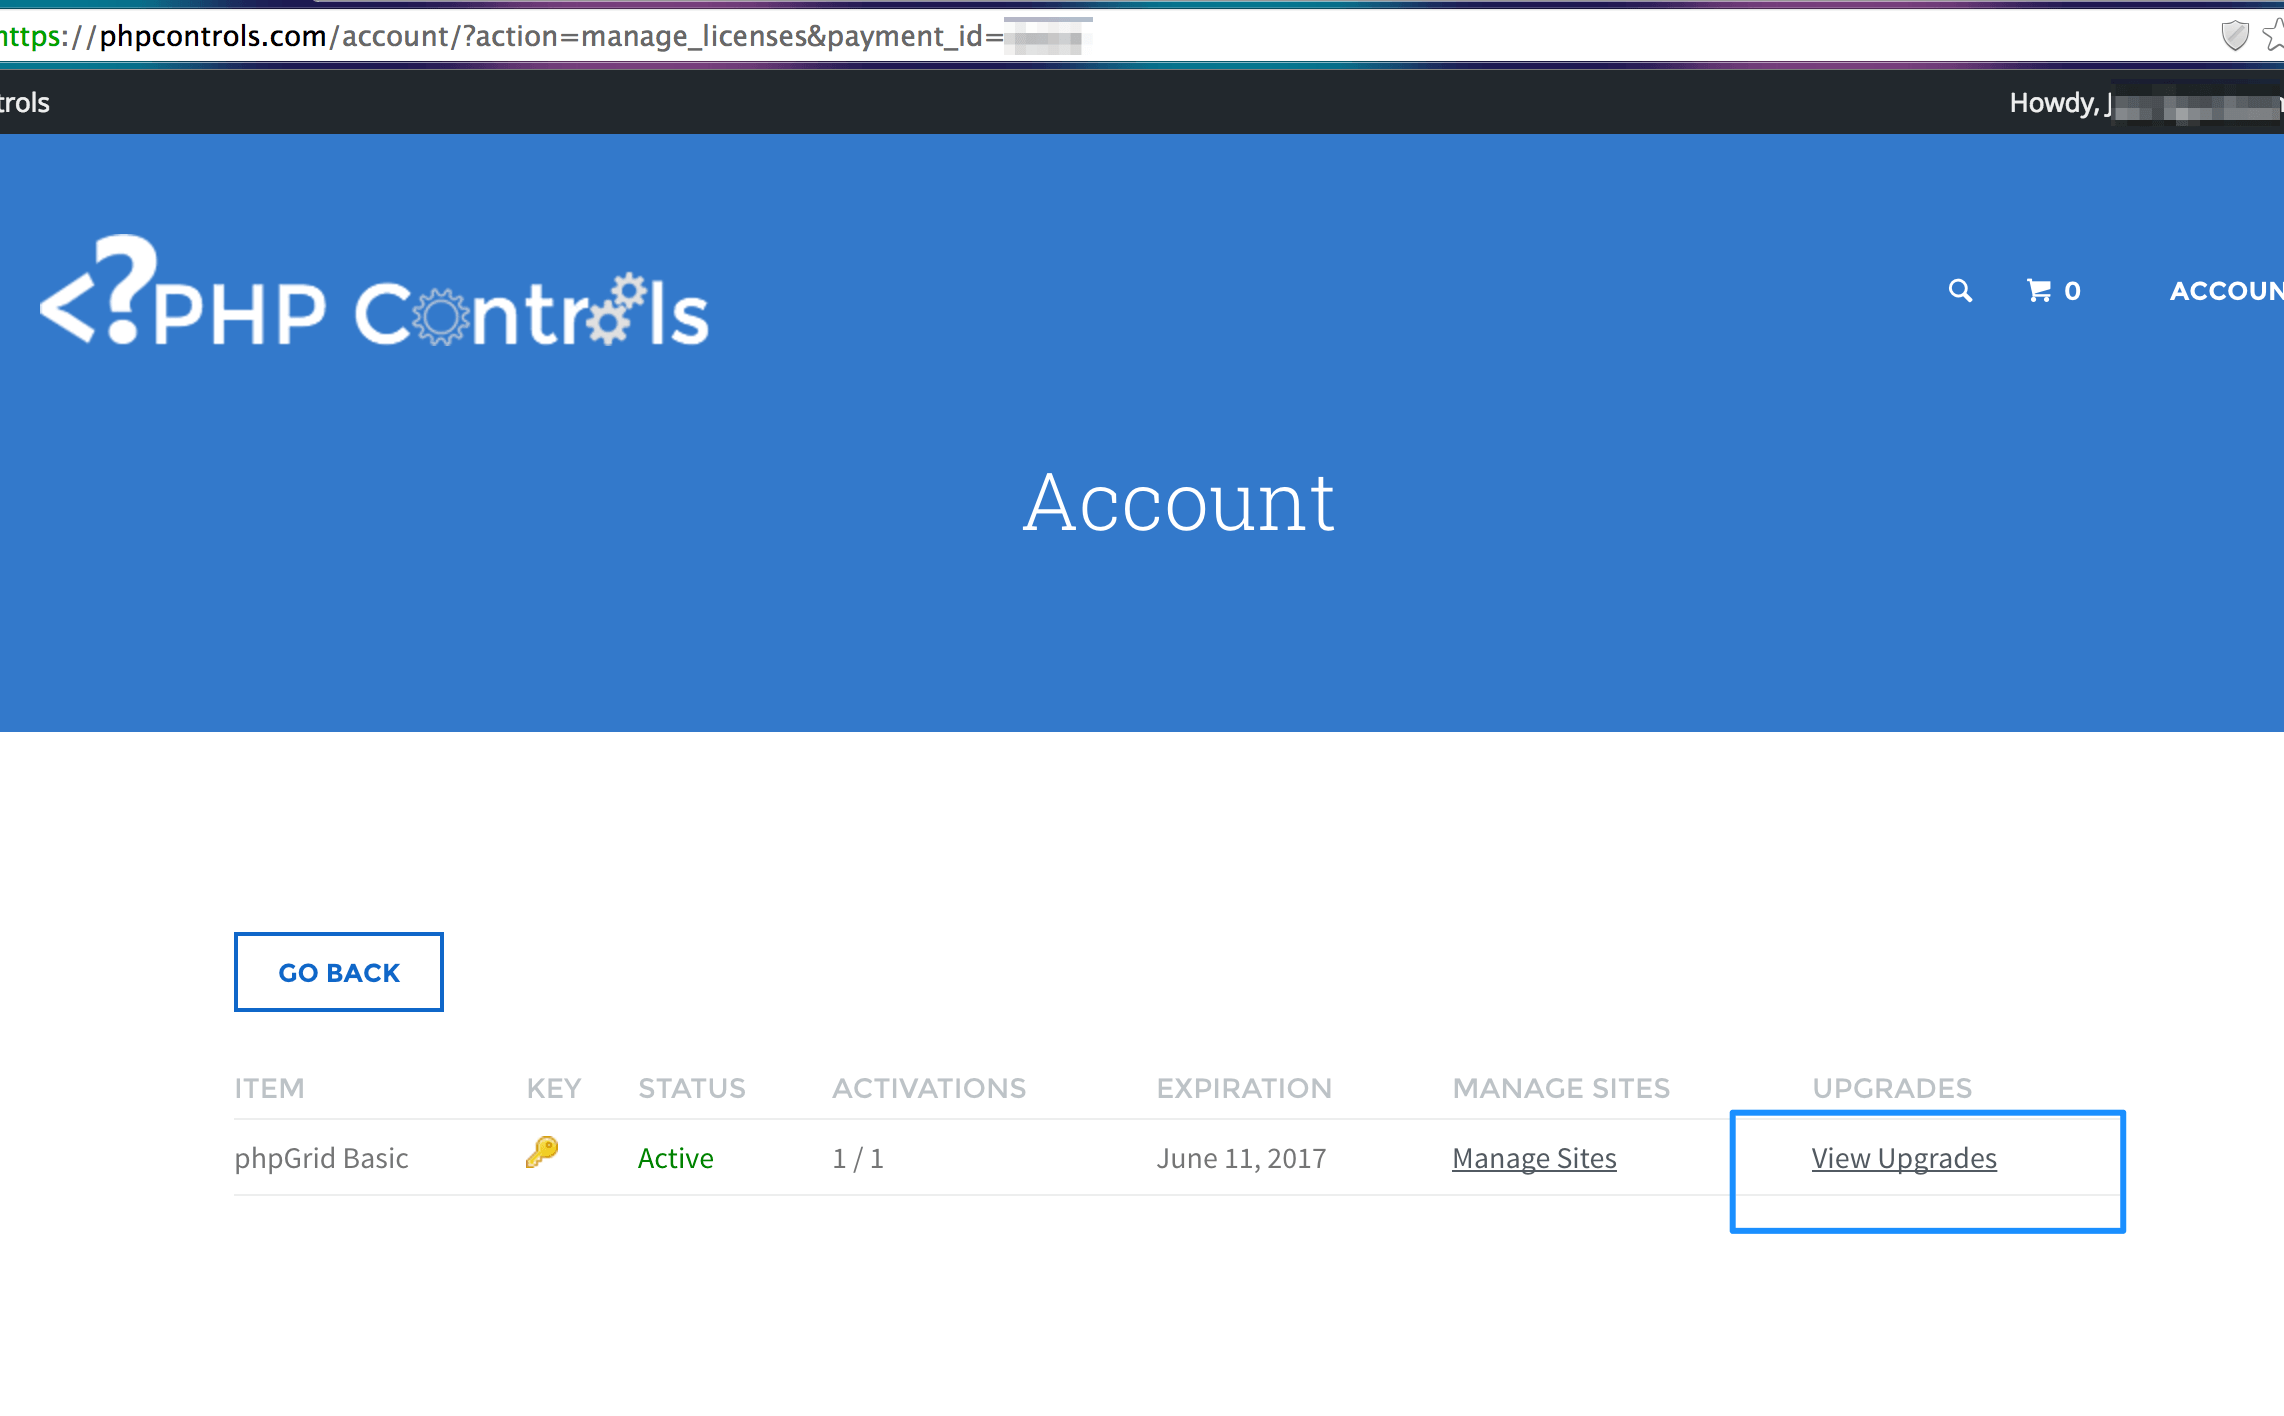Viewport: 2284px width, 1416px height.
Task: Click the gold license key icon
Action: [542, 1153]
